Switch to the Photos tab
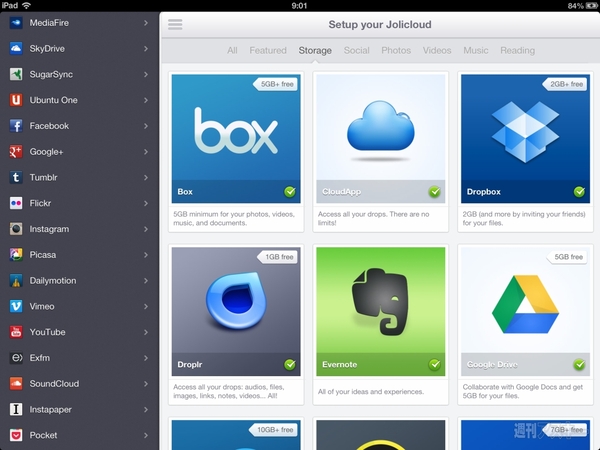The width and height of the screenshot is (600, 450). pos(396,50)
